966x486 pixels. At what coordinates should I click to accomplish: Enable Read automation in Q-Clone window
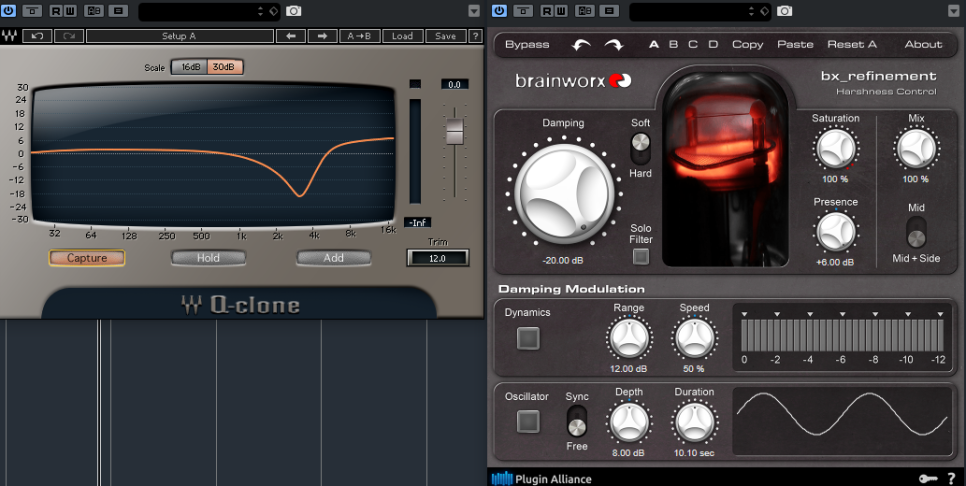55,10
